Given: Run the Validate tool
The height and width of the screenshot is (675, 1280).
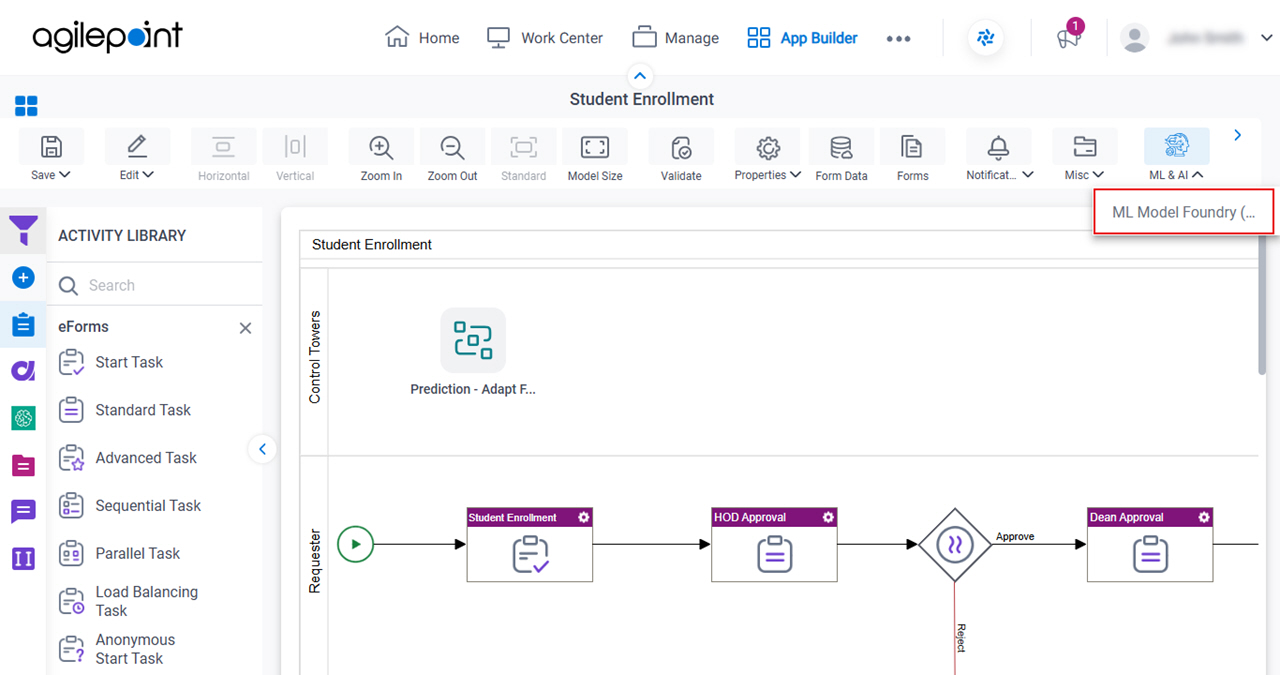Looking at the screenshot, I should click(681, 147).
